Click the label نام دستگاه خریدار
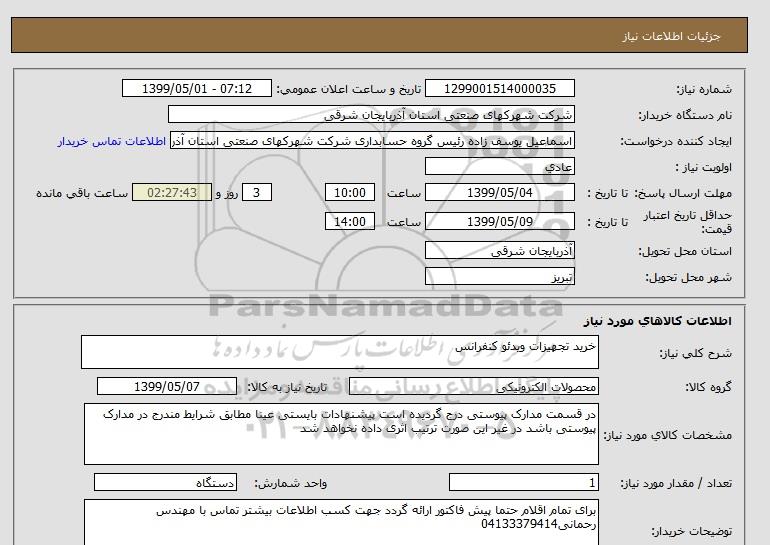The image size is (770, 545). pos(685,115)
